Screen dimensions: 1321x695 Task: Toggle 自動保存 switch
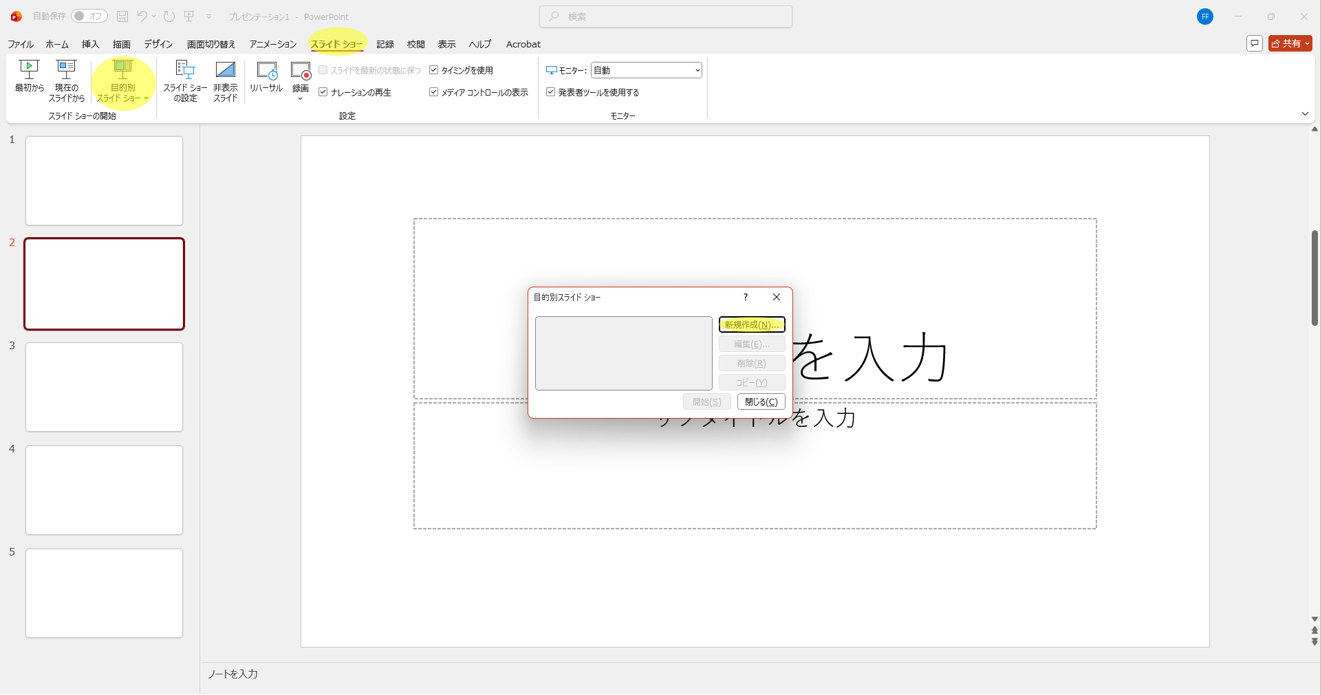[89, 16]
